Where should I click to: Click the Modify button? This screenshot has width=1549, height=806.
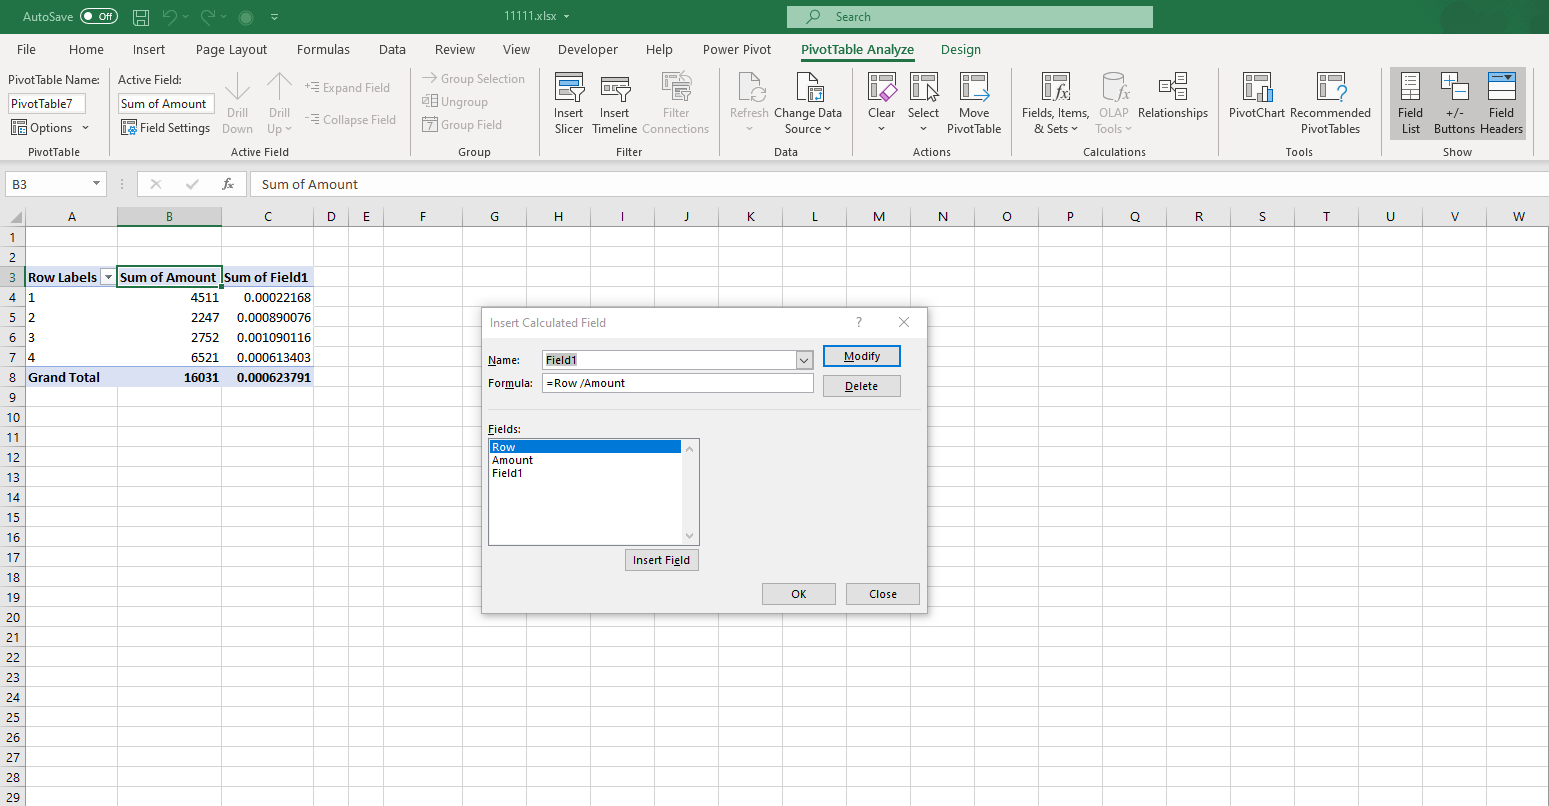(862, 356)
